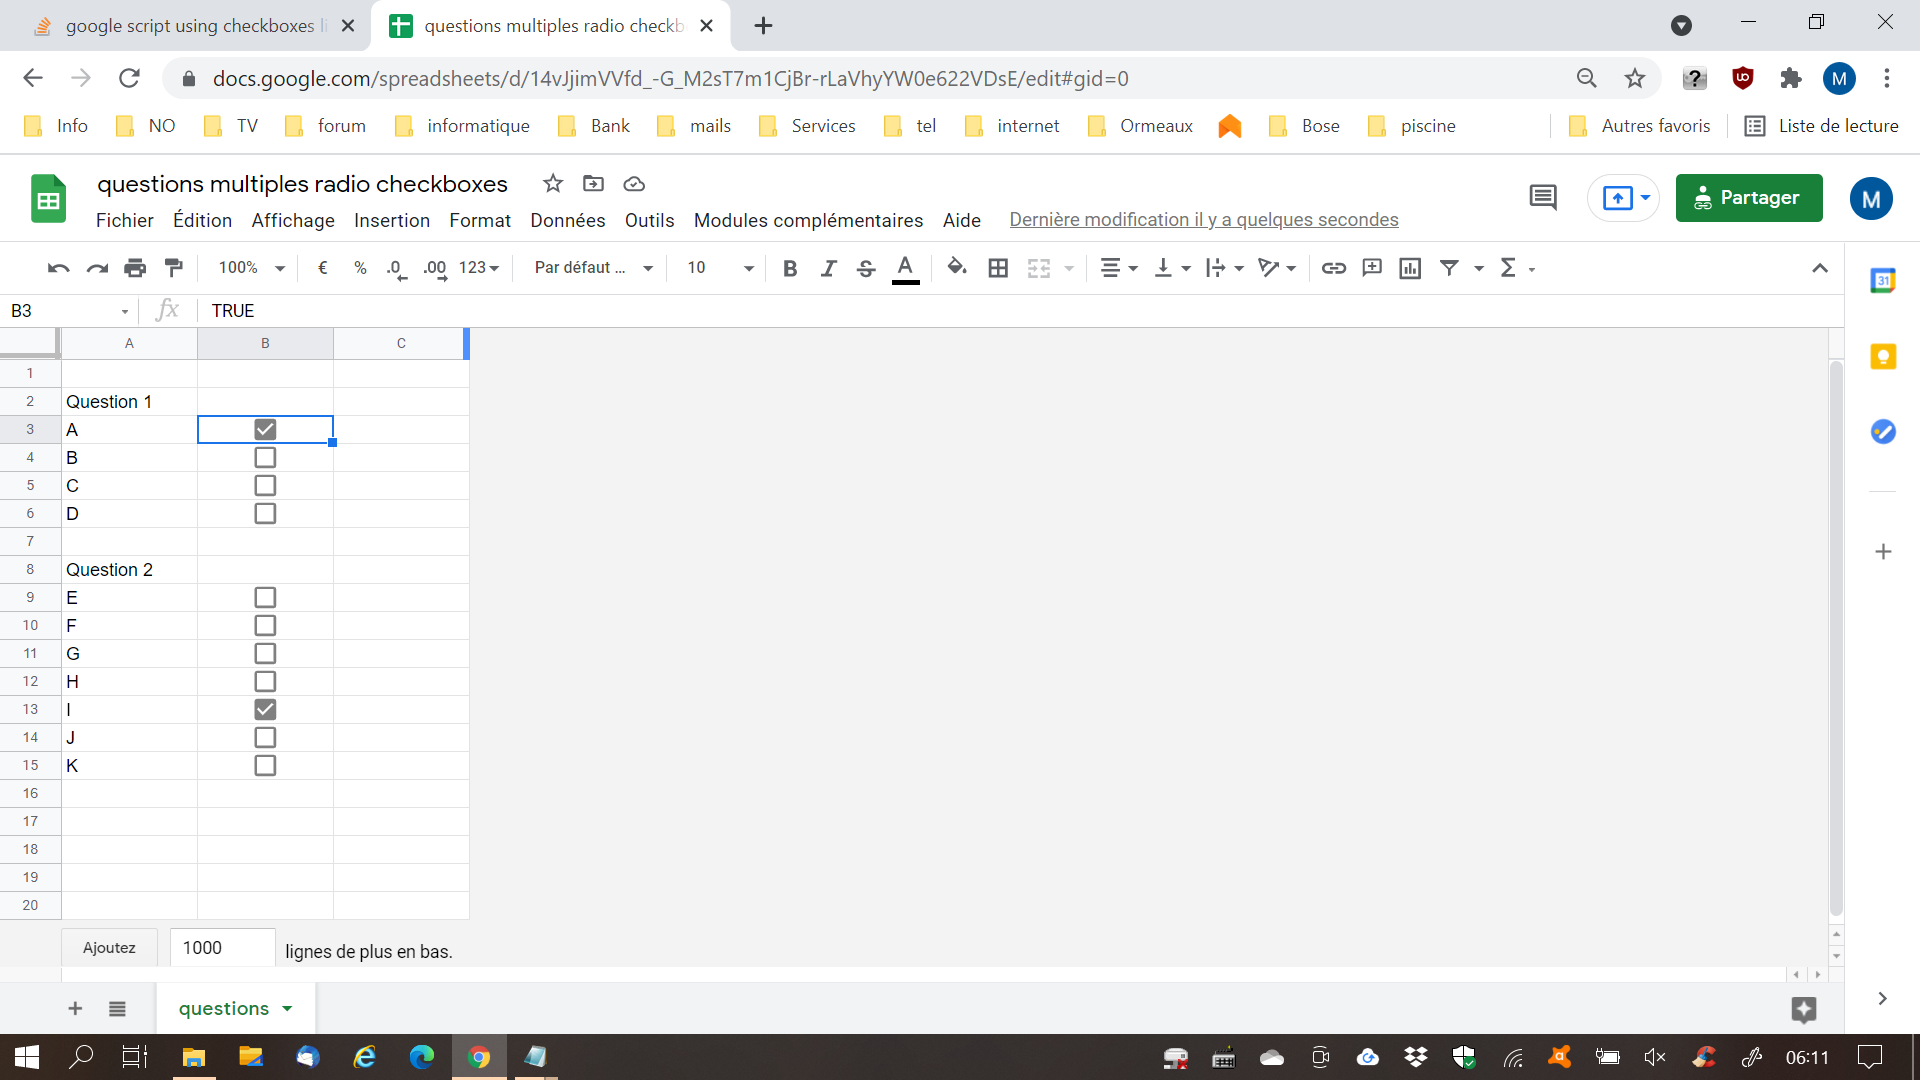Click the paint format roller icon
Screen dimensions: 1920x1080
(174, 267)
